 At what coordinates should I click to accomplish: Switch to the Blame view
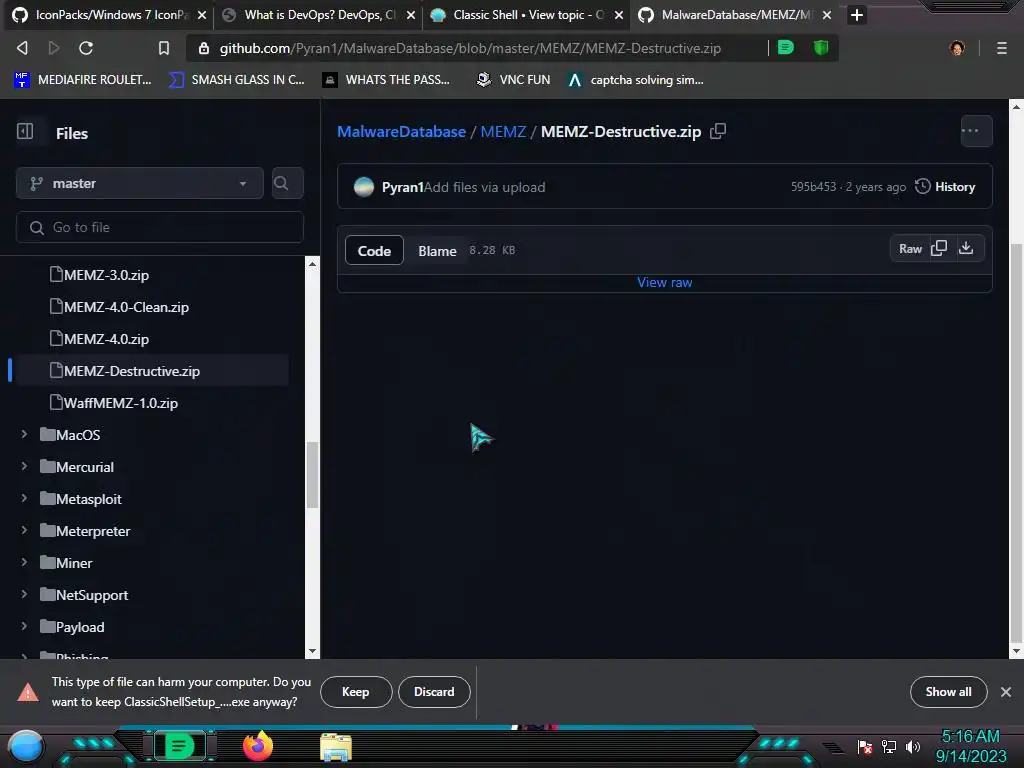tap(437, 250)
